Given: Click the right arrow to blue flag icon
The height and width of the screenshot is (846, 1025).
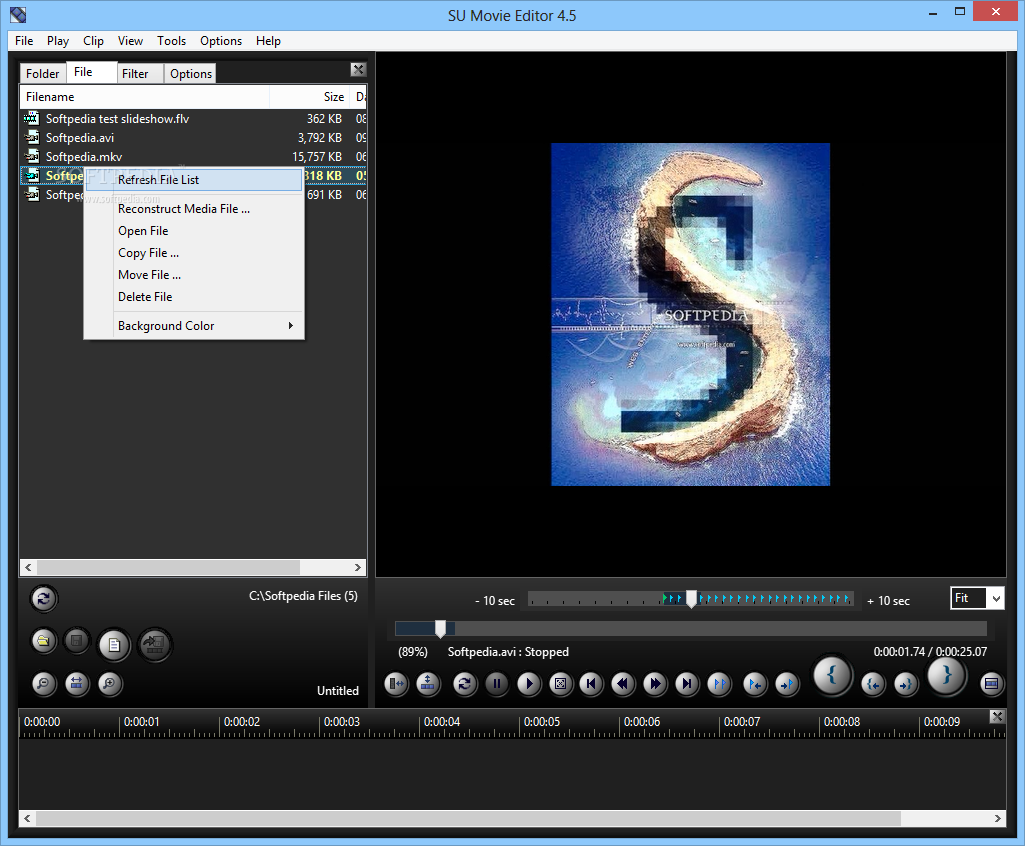Looking at the screenshot, I should (x=786, y=684).
